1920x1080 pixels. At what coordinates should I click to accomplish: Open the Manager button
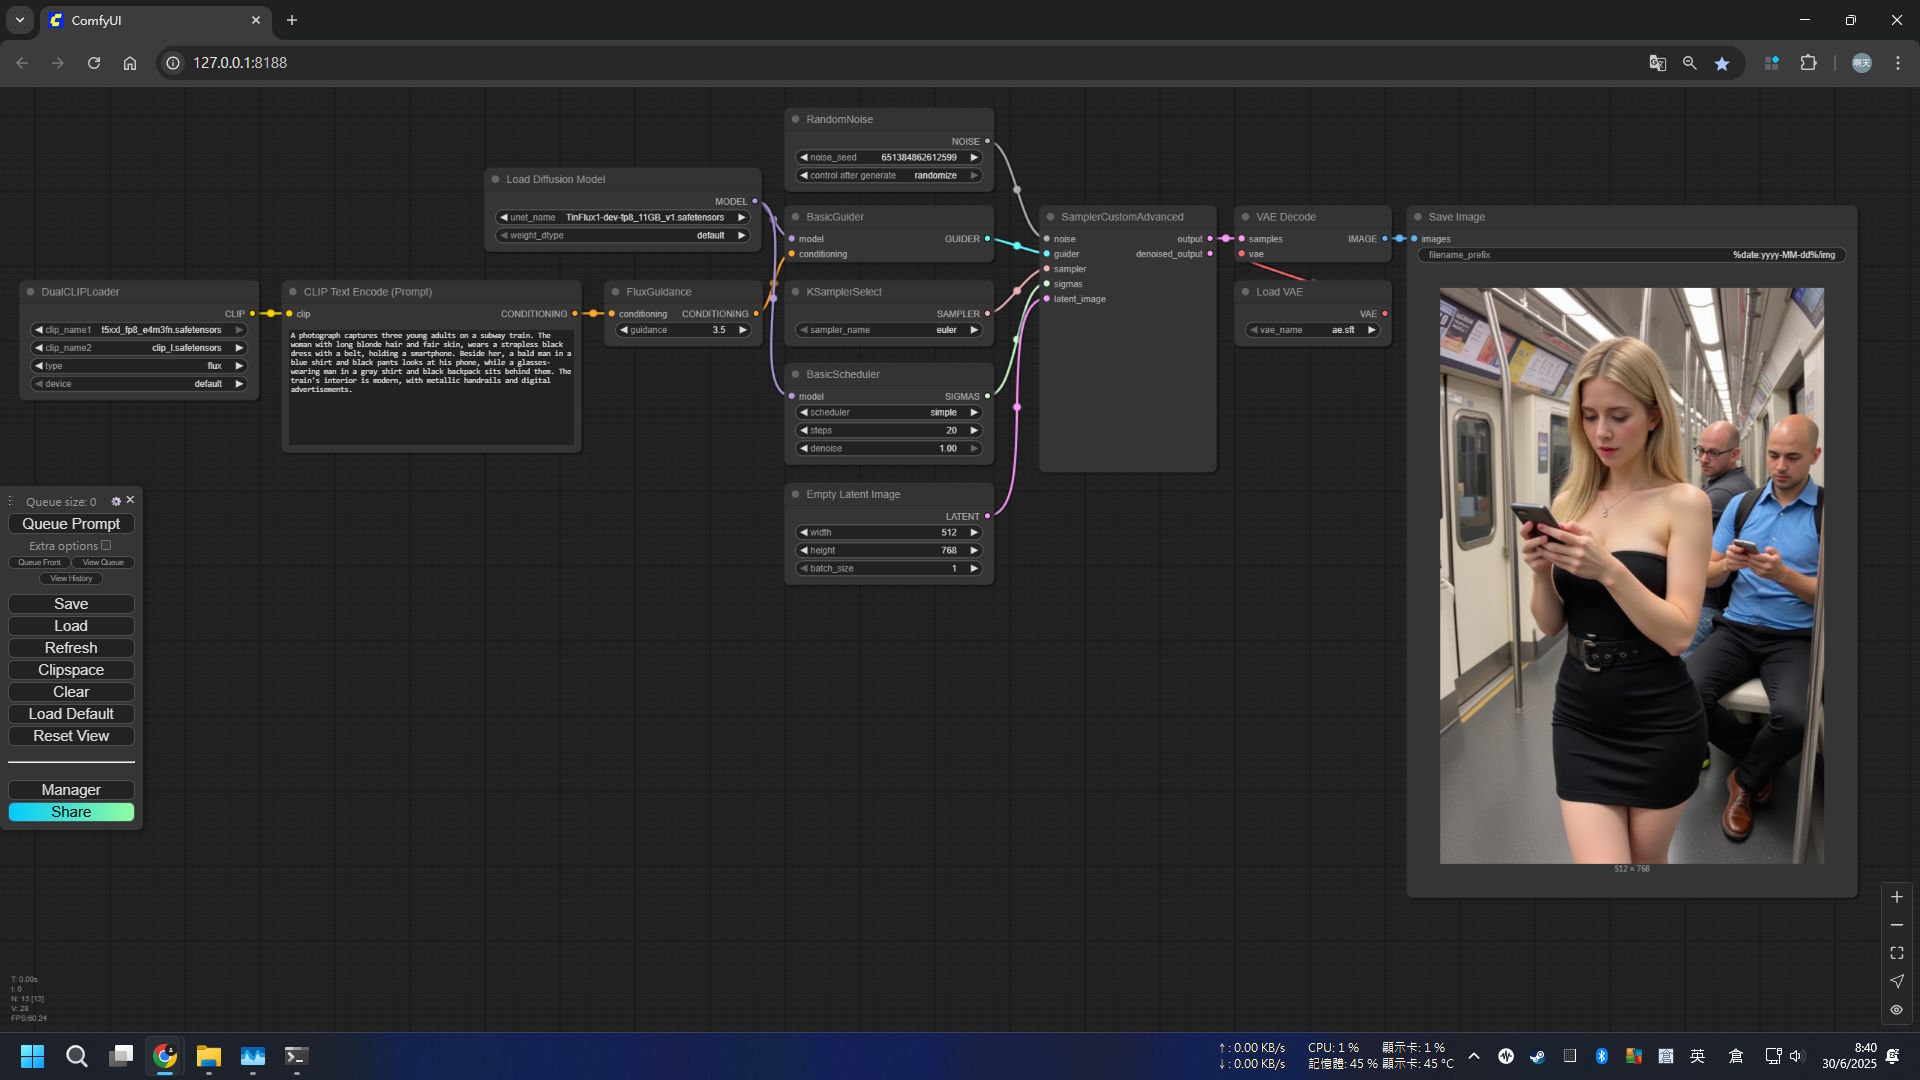[x=71, y=790]
